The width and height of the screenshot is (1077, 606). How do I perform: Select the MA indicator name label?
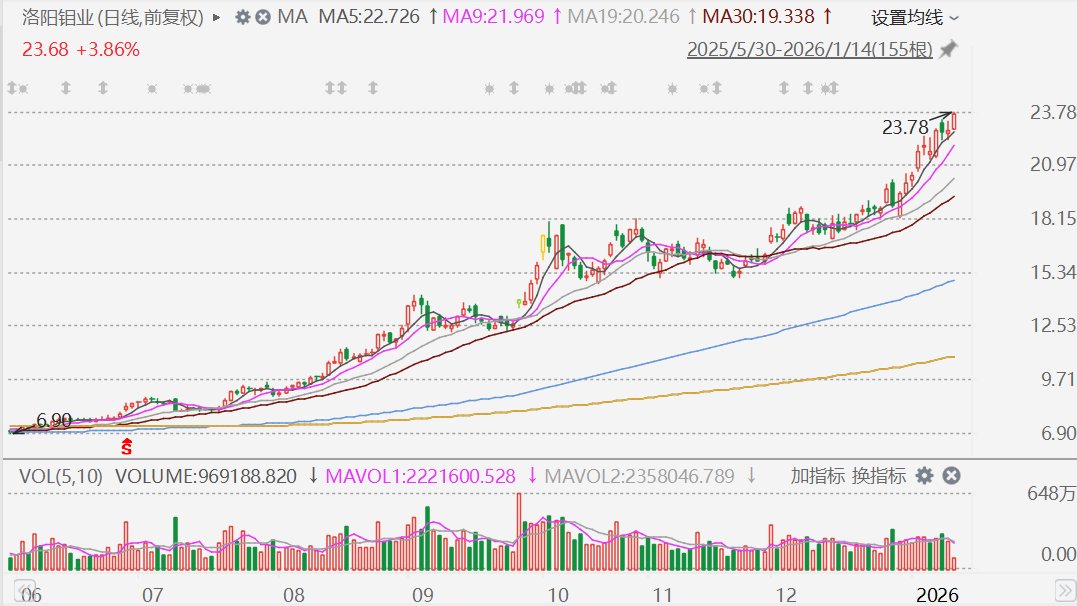pos(293,17)
